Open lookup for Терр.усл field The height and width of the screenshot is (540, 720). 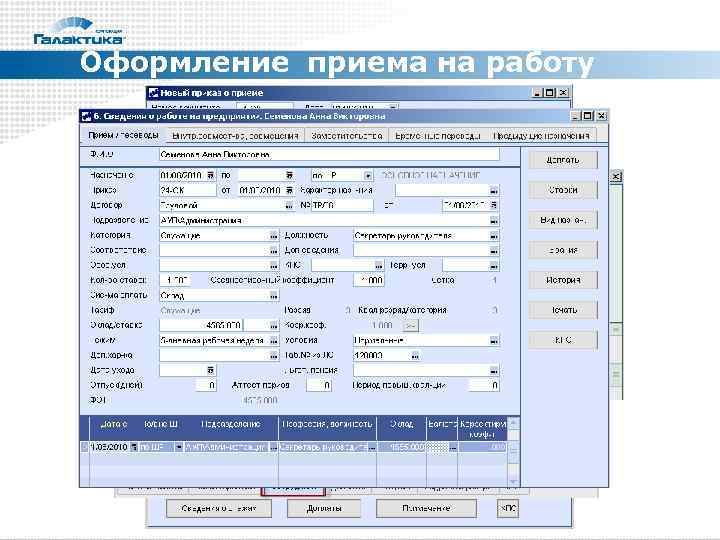[x=494, y=266]
